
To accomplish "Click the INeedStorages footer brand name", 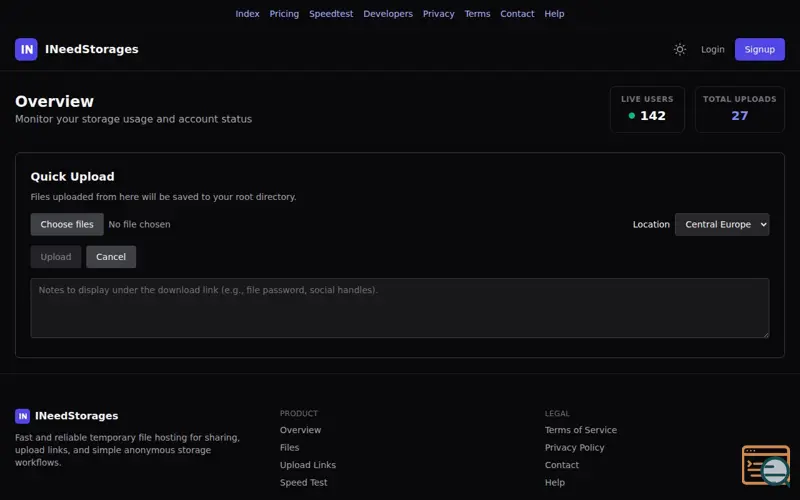I will (77, 416).
